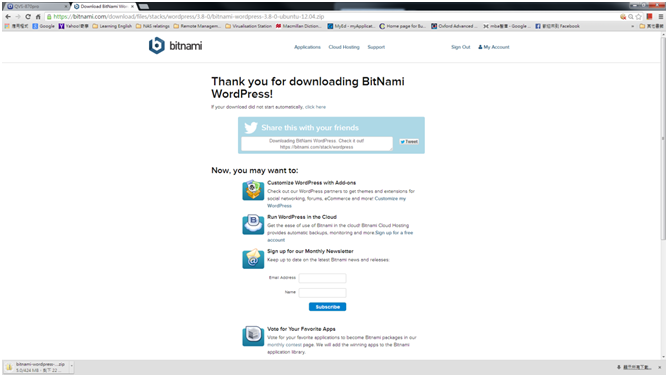Viewport: 669px width, 377px height.
Task: Open the monthly contest link
Action: tap(285, 345)
